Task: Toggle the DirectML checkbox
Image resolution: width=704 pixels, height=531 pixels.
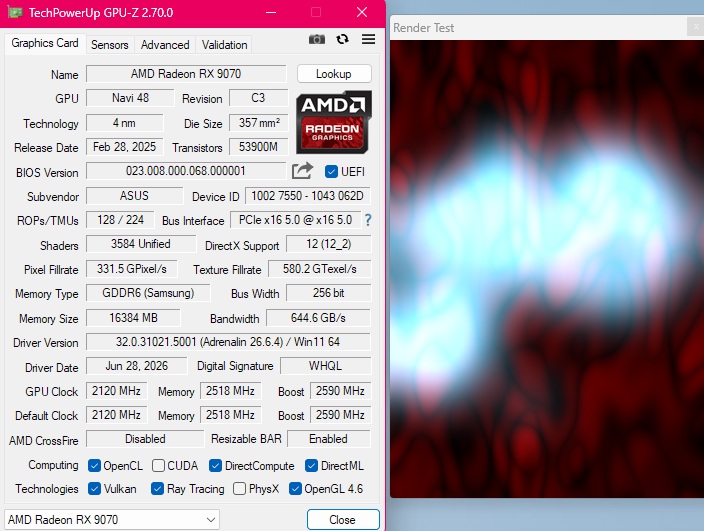Action: point(311,465)
